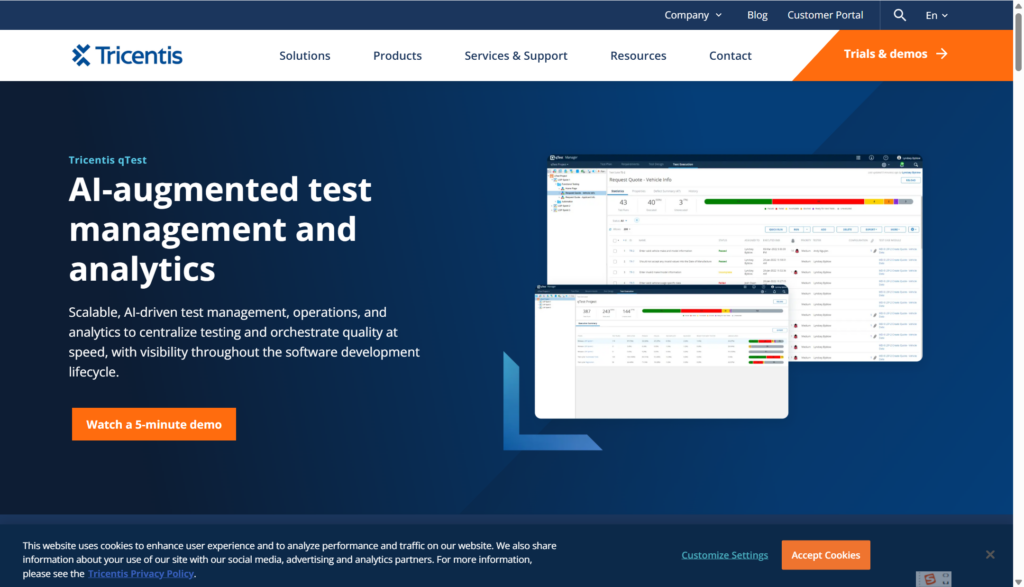Click the Sogou input method icon
1024x587 pixels.
pos(930,579)
